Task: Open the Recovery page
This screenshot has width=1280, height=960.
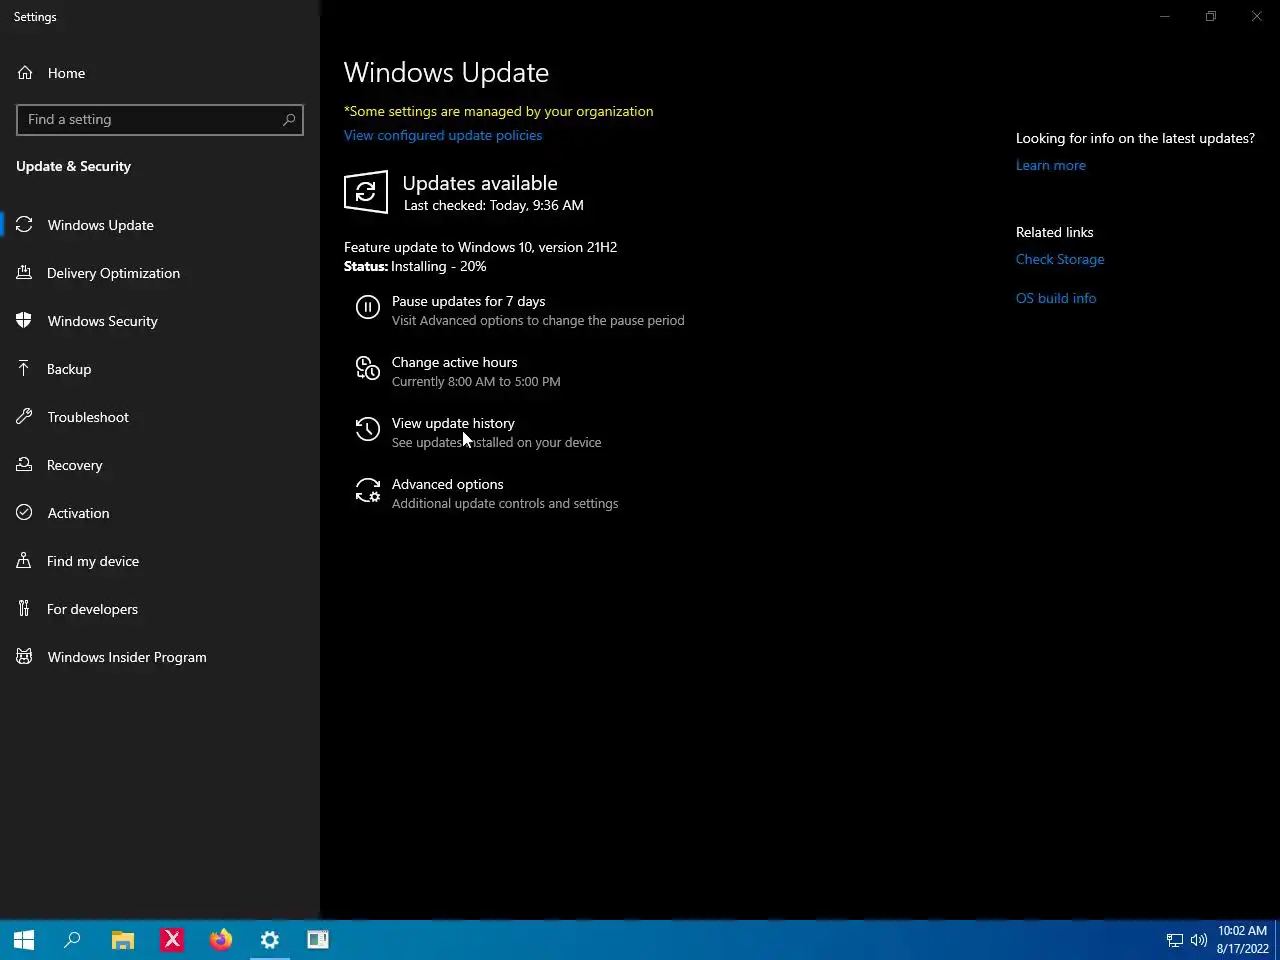Action: pos(160,465)
